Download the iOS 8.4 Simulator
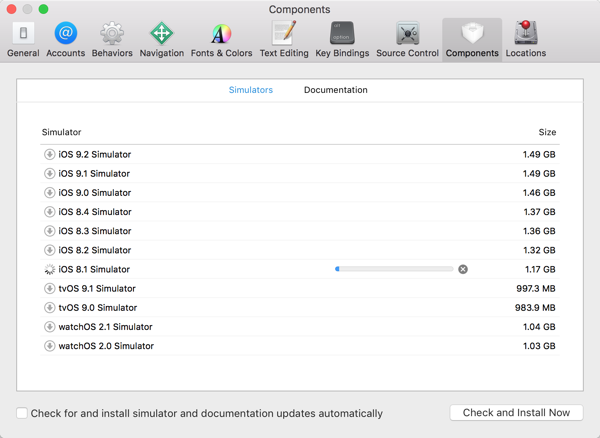 pyautogui.click(x=49, y=212)
